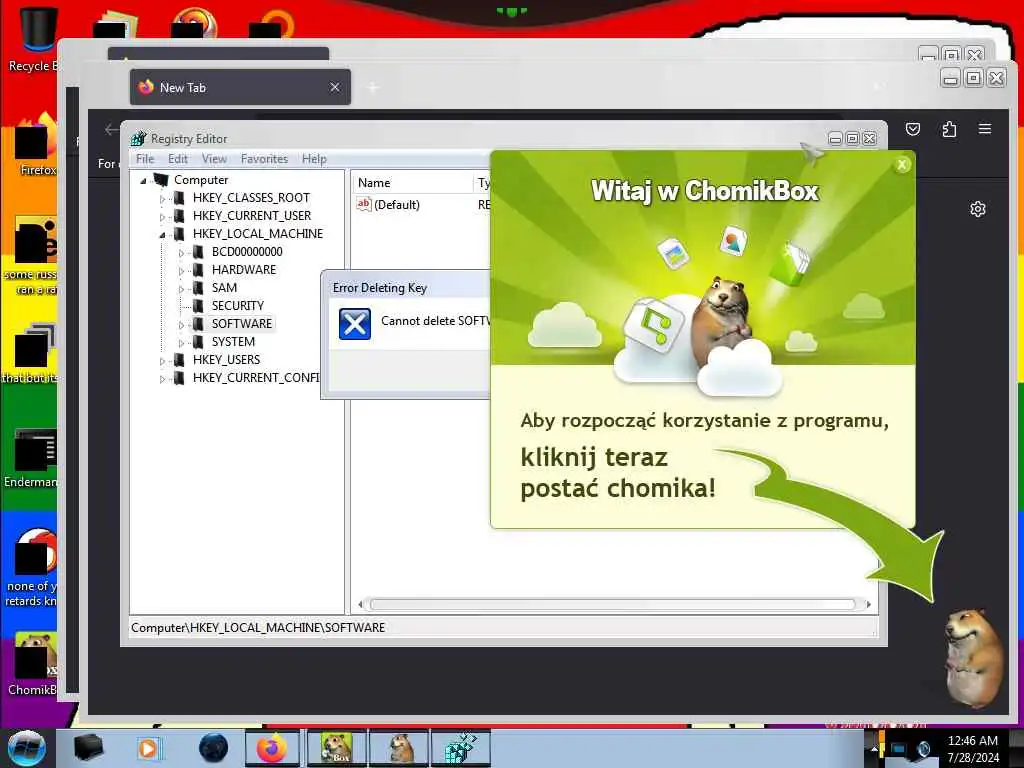Select the New Tab tab in Firefox
Viewport: 1024px width, 768px height.
(x=240, y=88)
